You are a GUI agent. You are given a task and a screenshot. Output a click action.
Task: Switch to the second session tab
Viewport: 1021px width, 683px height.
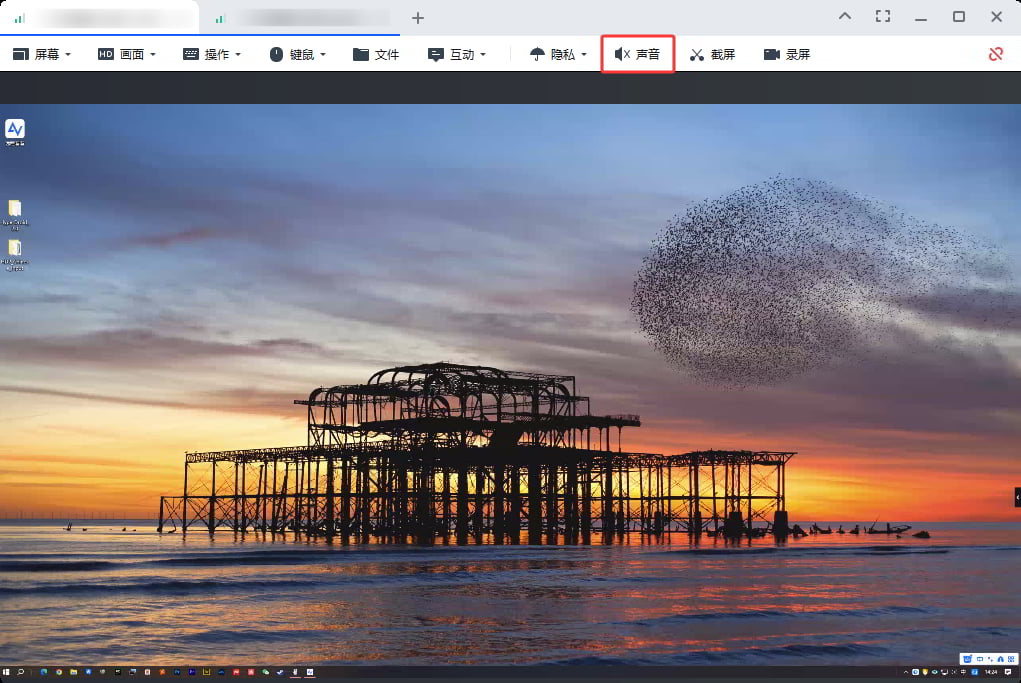click(300, 17)
